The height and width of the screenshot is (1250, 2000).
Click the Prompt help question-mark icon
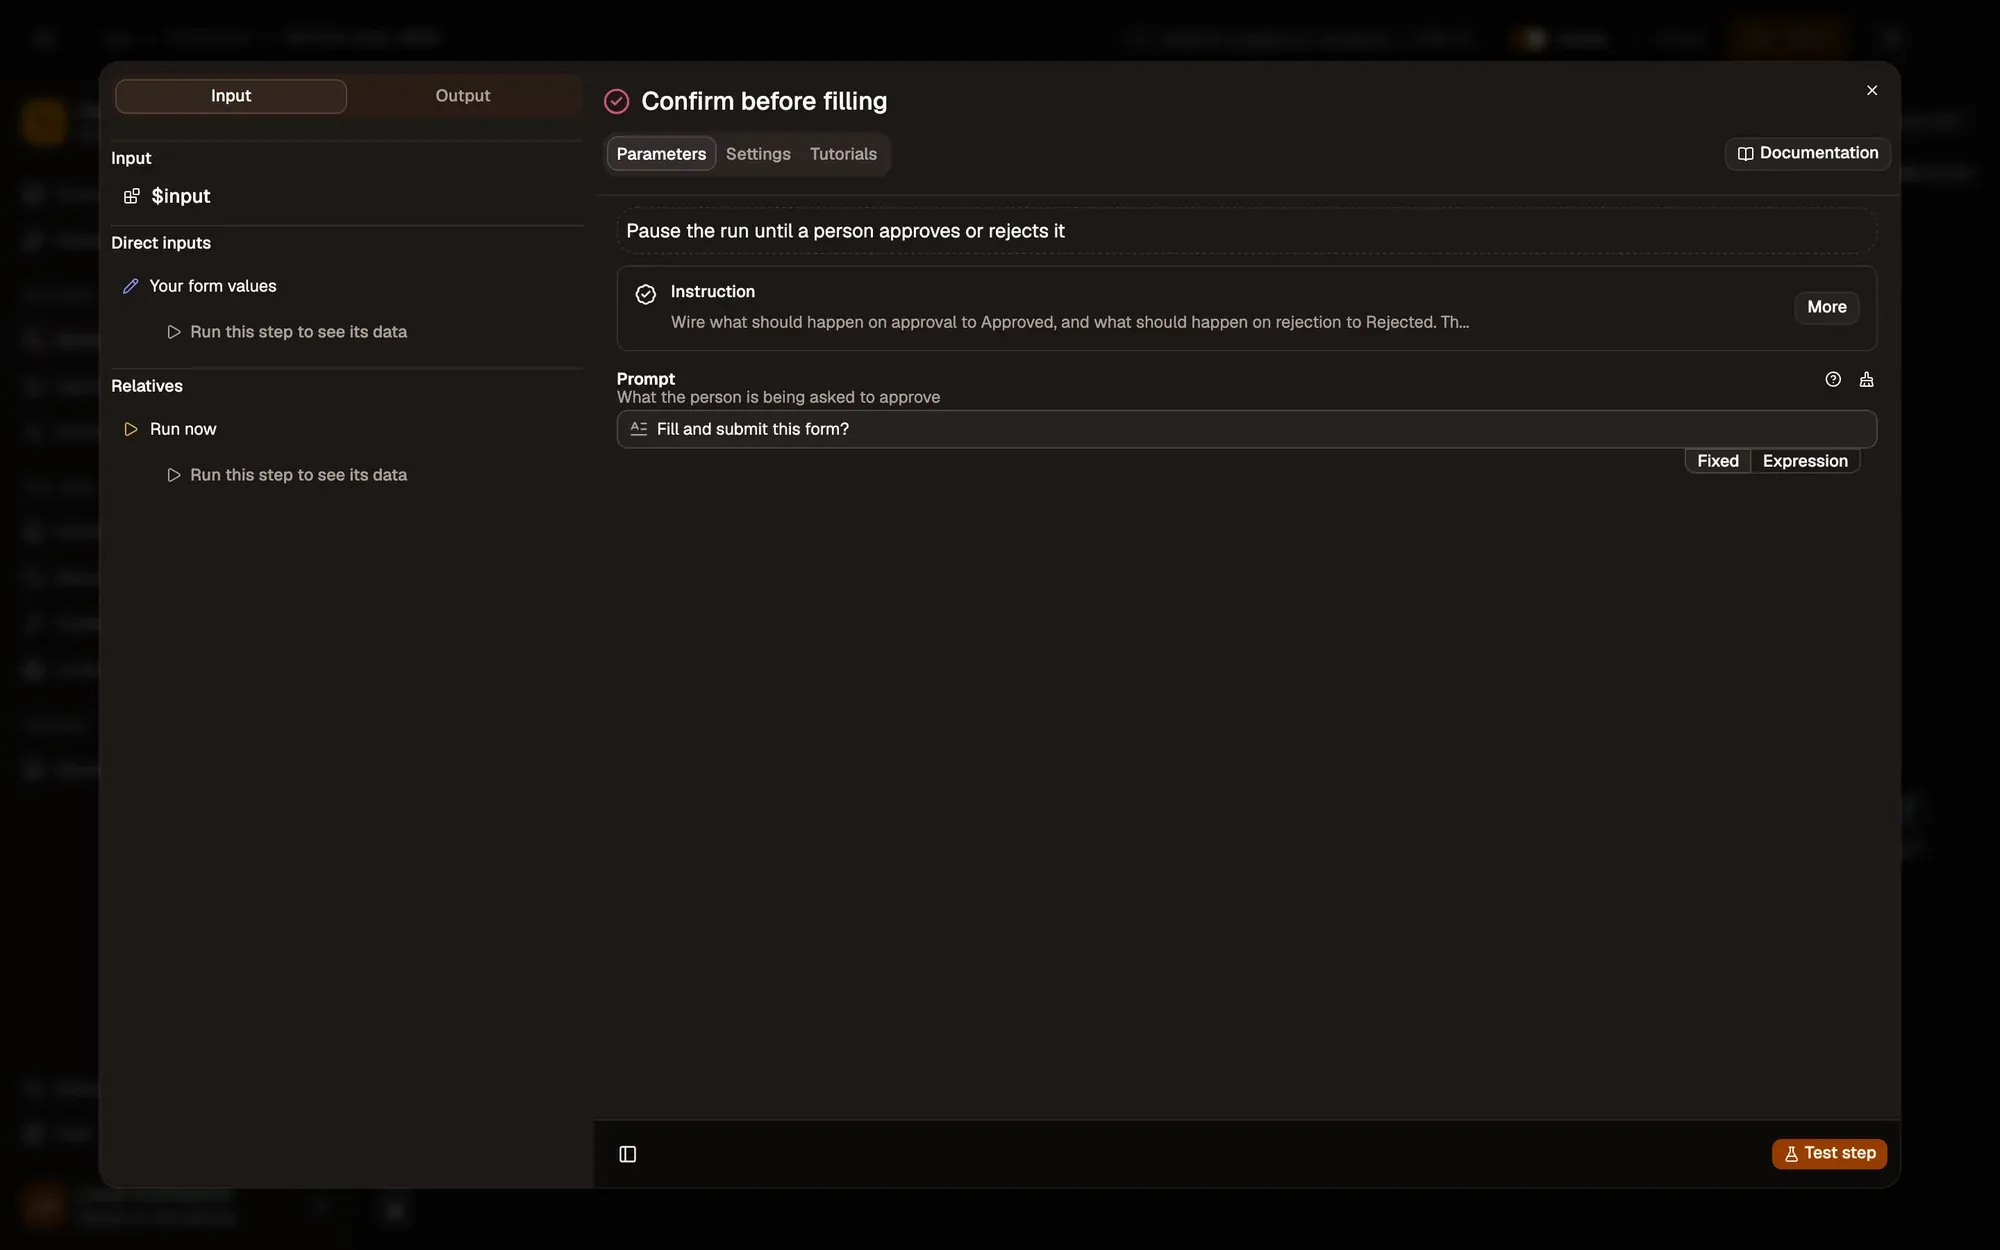pos(1833,379)
